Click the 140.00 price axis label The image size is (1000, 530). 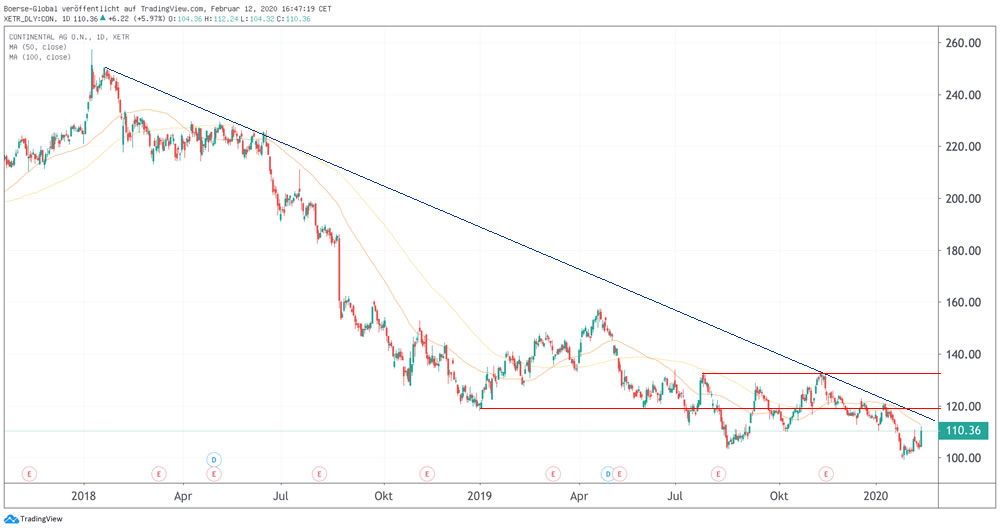click(963, 355)
